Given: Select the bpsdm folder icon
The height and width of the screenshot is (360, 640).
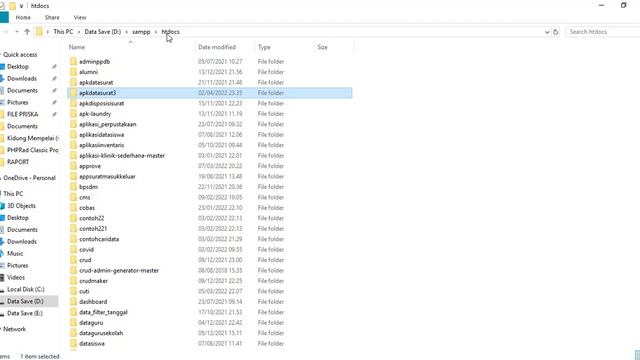Looking at the screenshot, I should click(x=73, y=187).
